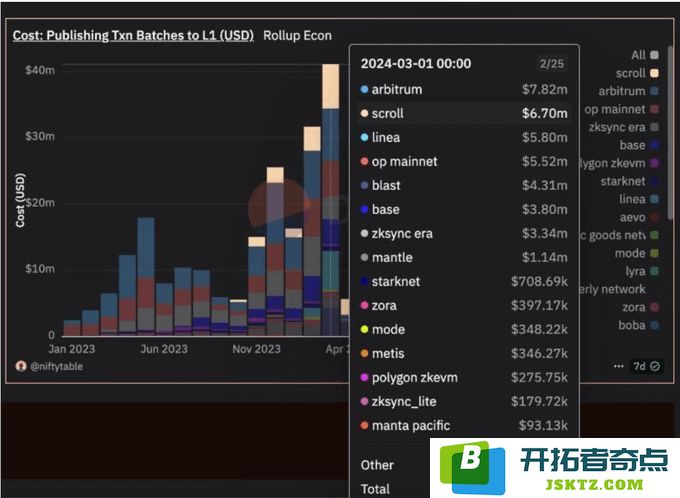Toggle the mode legend series
This screenshot has width=680, height=498.
[637, 253]
